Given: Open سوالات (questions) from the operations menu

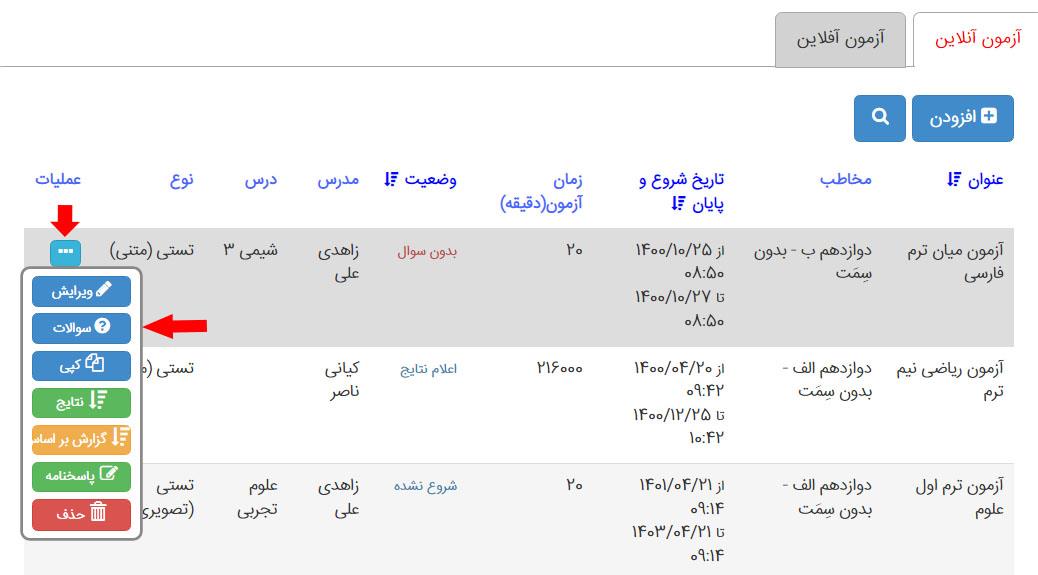Looking at the screenshot, I should 81,327.
